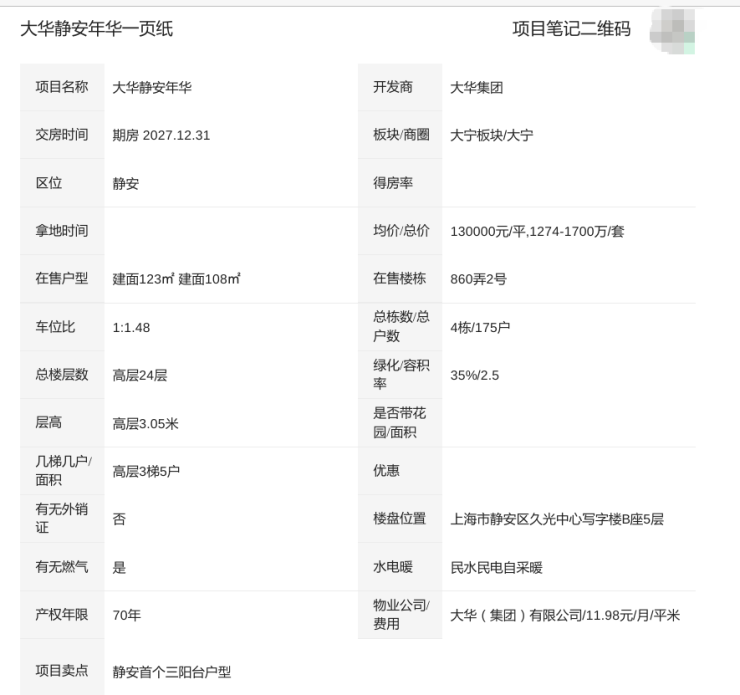Image resolution: width=740 pixels, height=695 pixels.
Task: Select utilities value 民水民电自采暖
Action: (x=496, y=567)
